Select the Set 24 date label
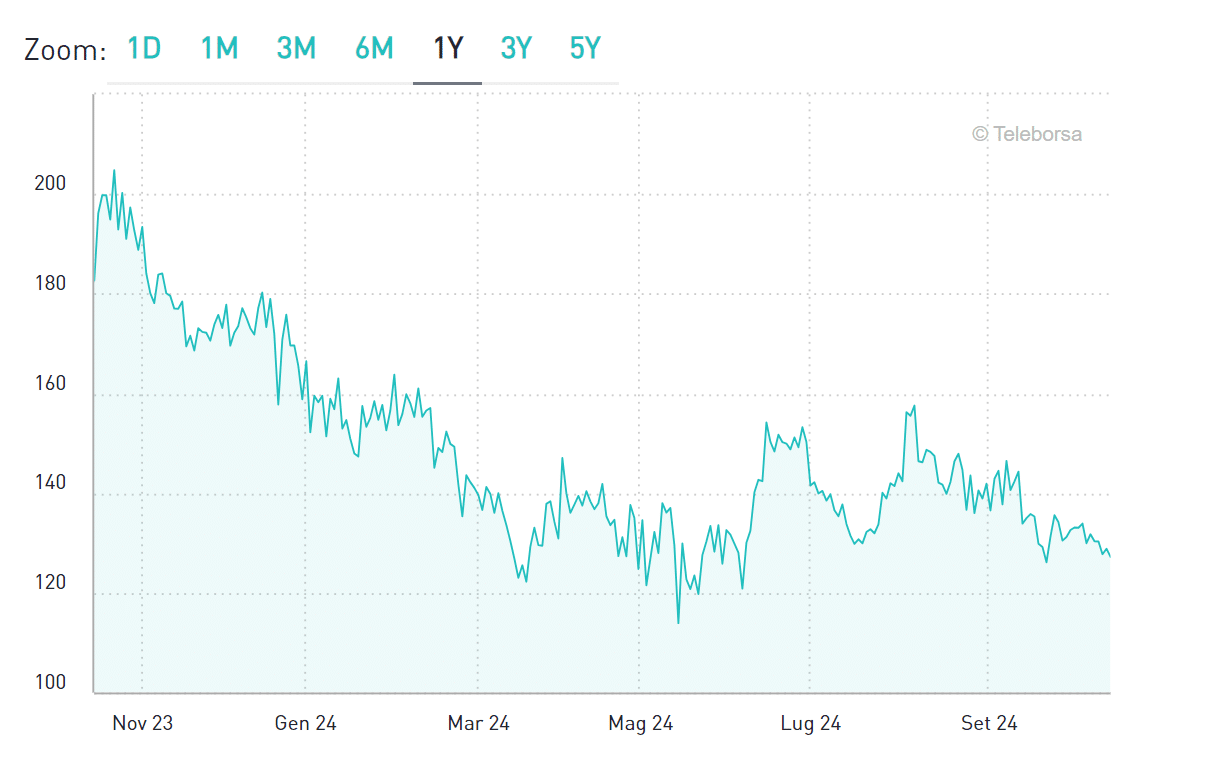1216x784 pixels. [988, 723]
